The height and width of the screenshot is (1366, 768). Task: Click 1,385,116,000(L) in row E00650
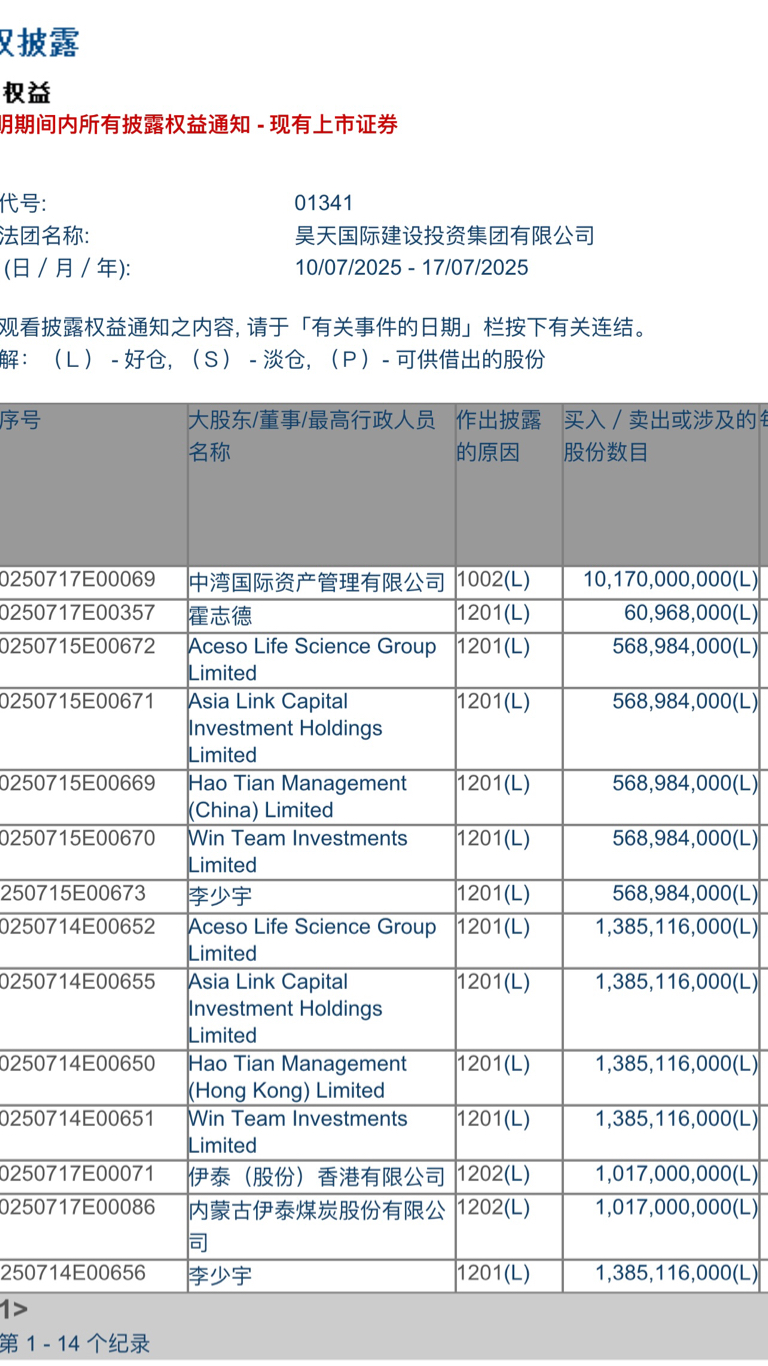(676, 1063)
